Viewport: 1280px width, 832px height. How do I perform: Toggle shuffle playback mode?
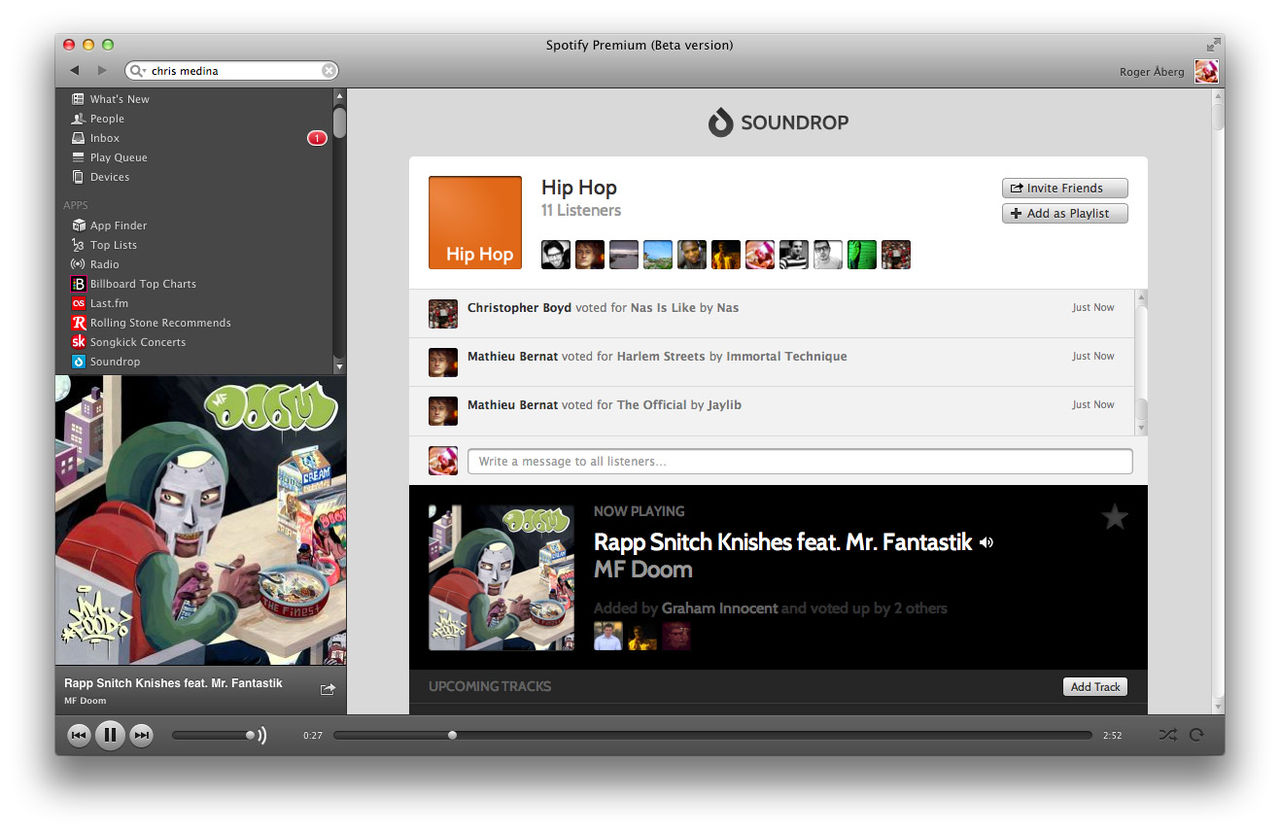(x=1167, y=735)
